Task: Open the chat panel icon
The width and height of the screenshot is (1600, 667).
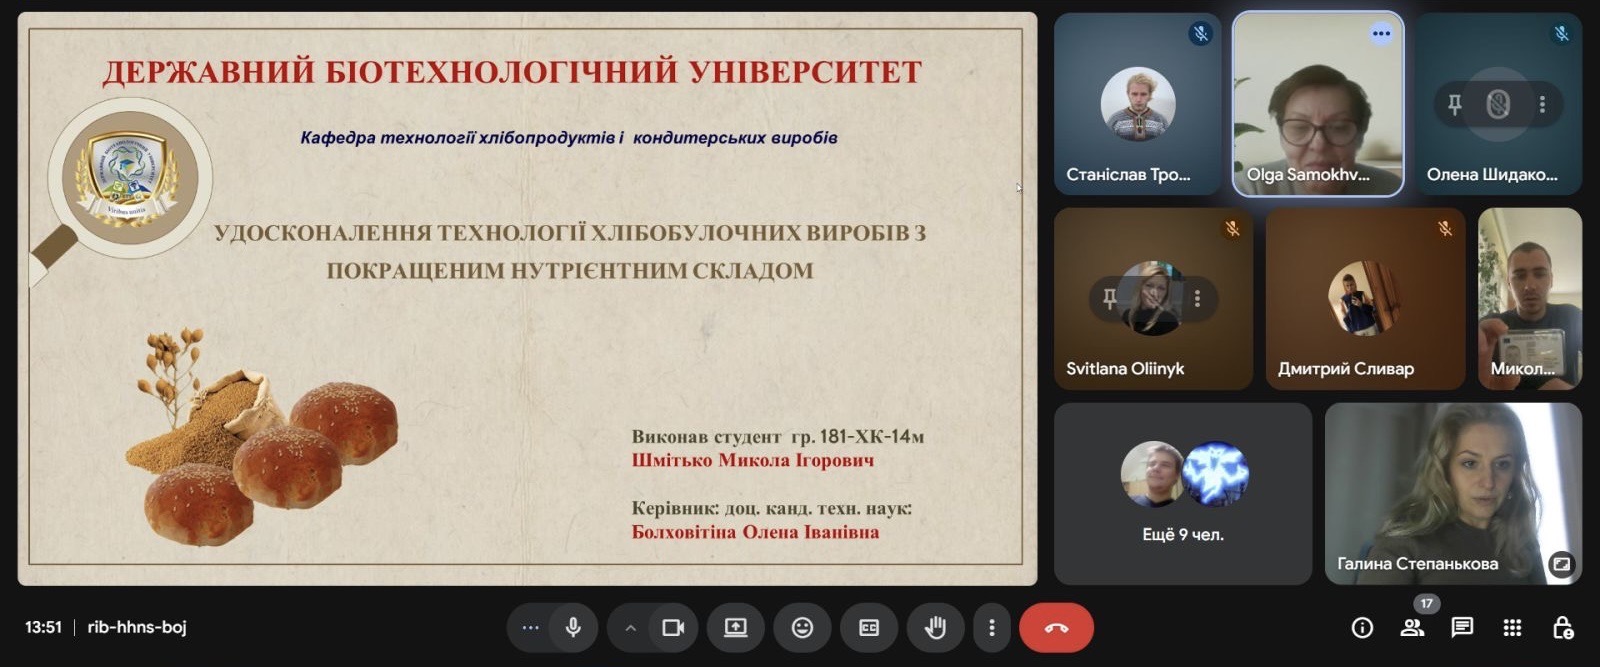Action: pyautogui.click(x=1462, y=628)
